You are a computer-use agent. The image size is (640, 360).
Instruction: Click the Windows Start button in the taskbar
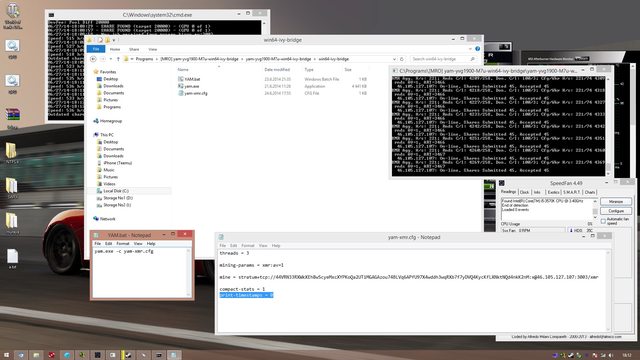tap(6, 355)
